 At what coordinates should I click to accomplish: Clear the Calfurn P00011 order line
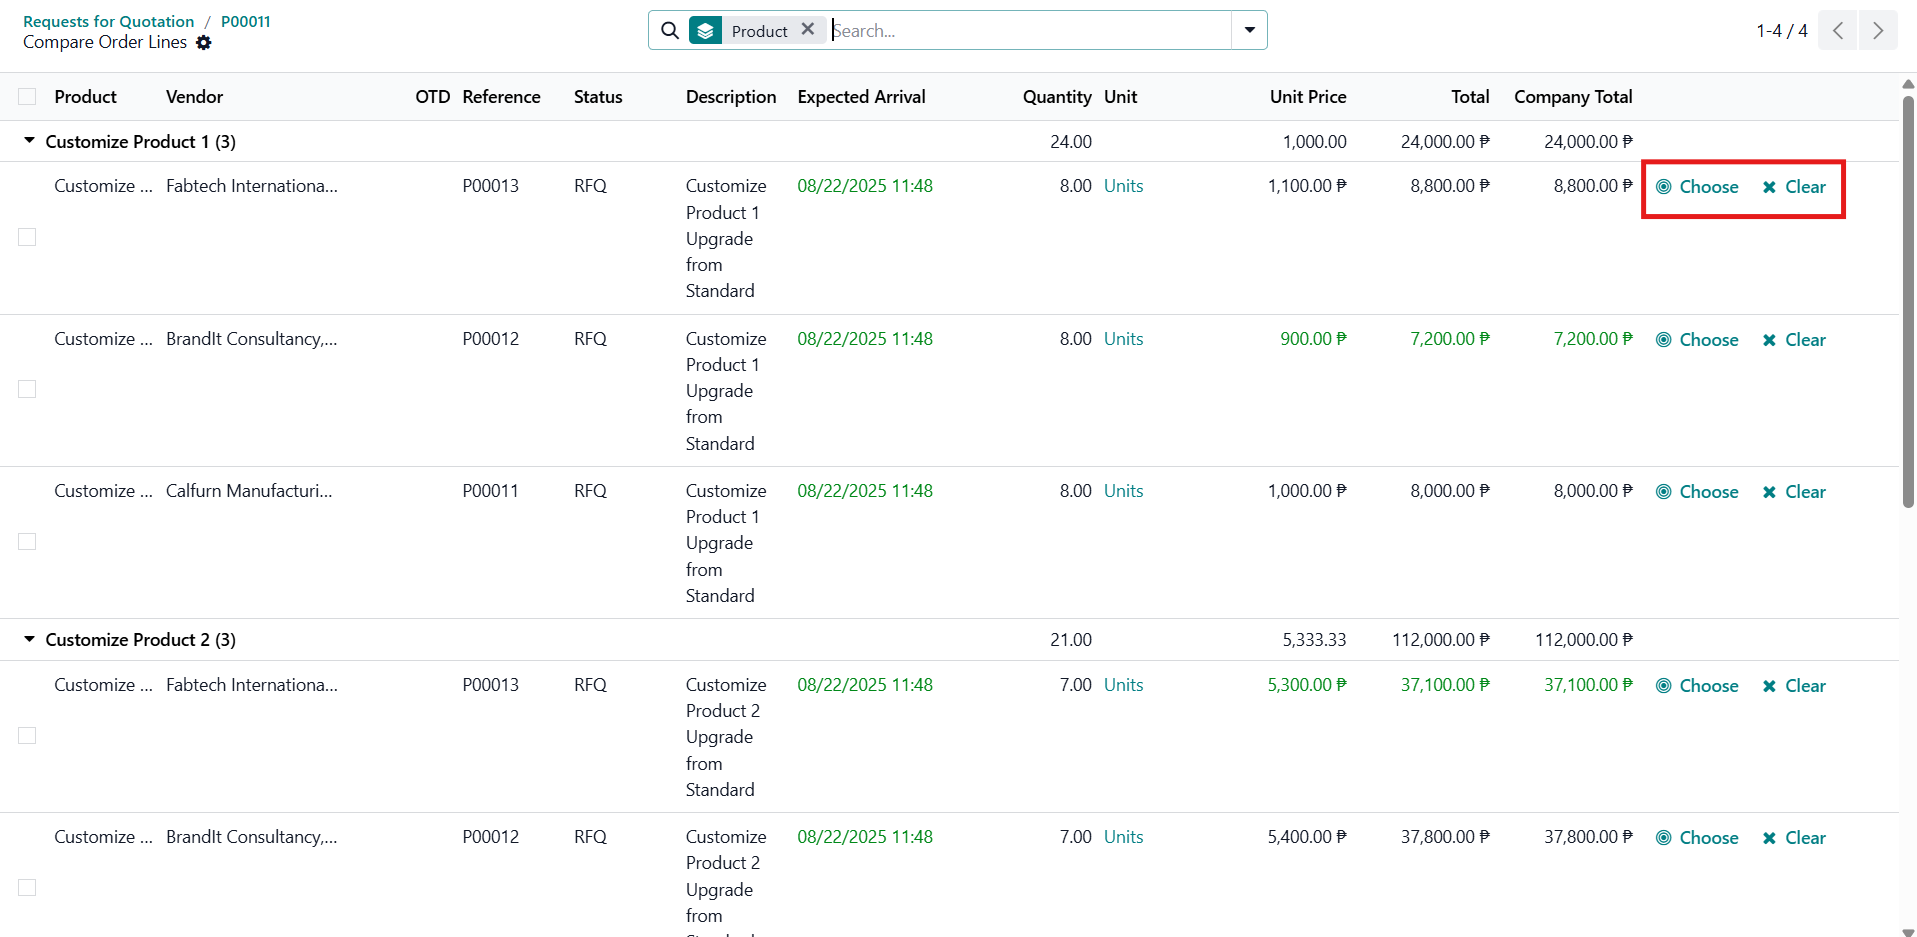tap(1794, 492)
